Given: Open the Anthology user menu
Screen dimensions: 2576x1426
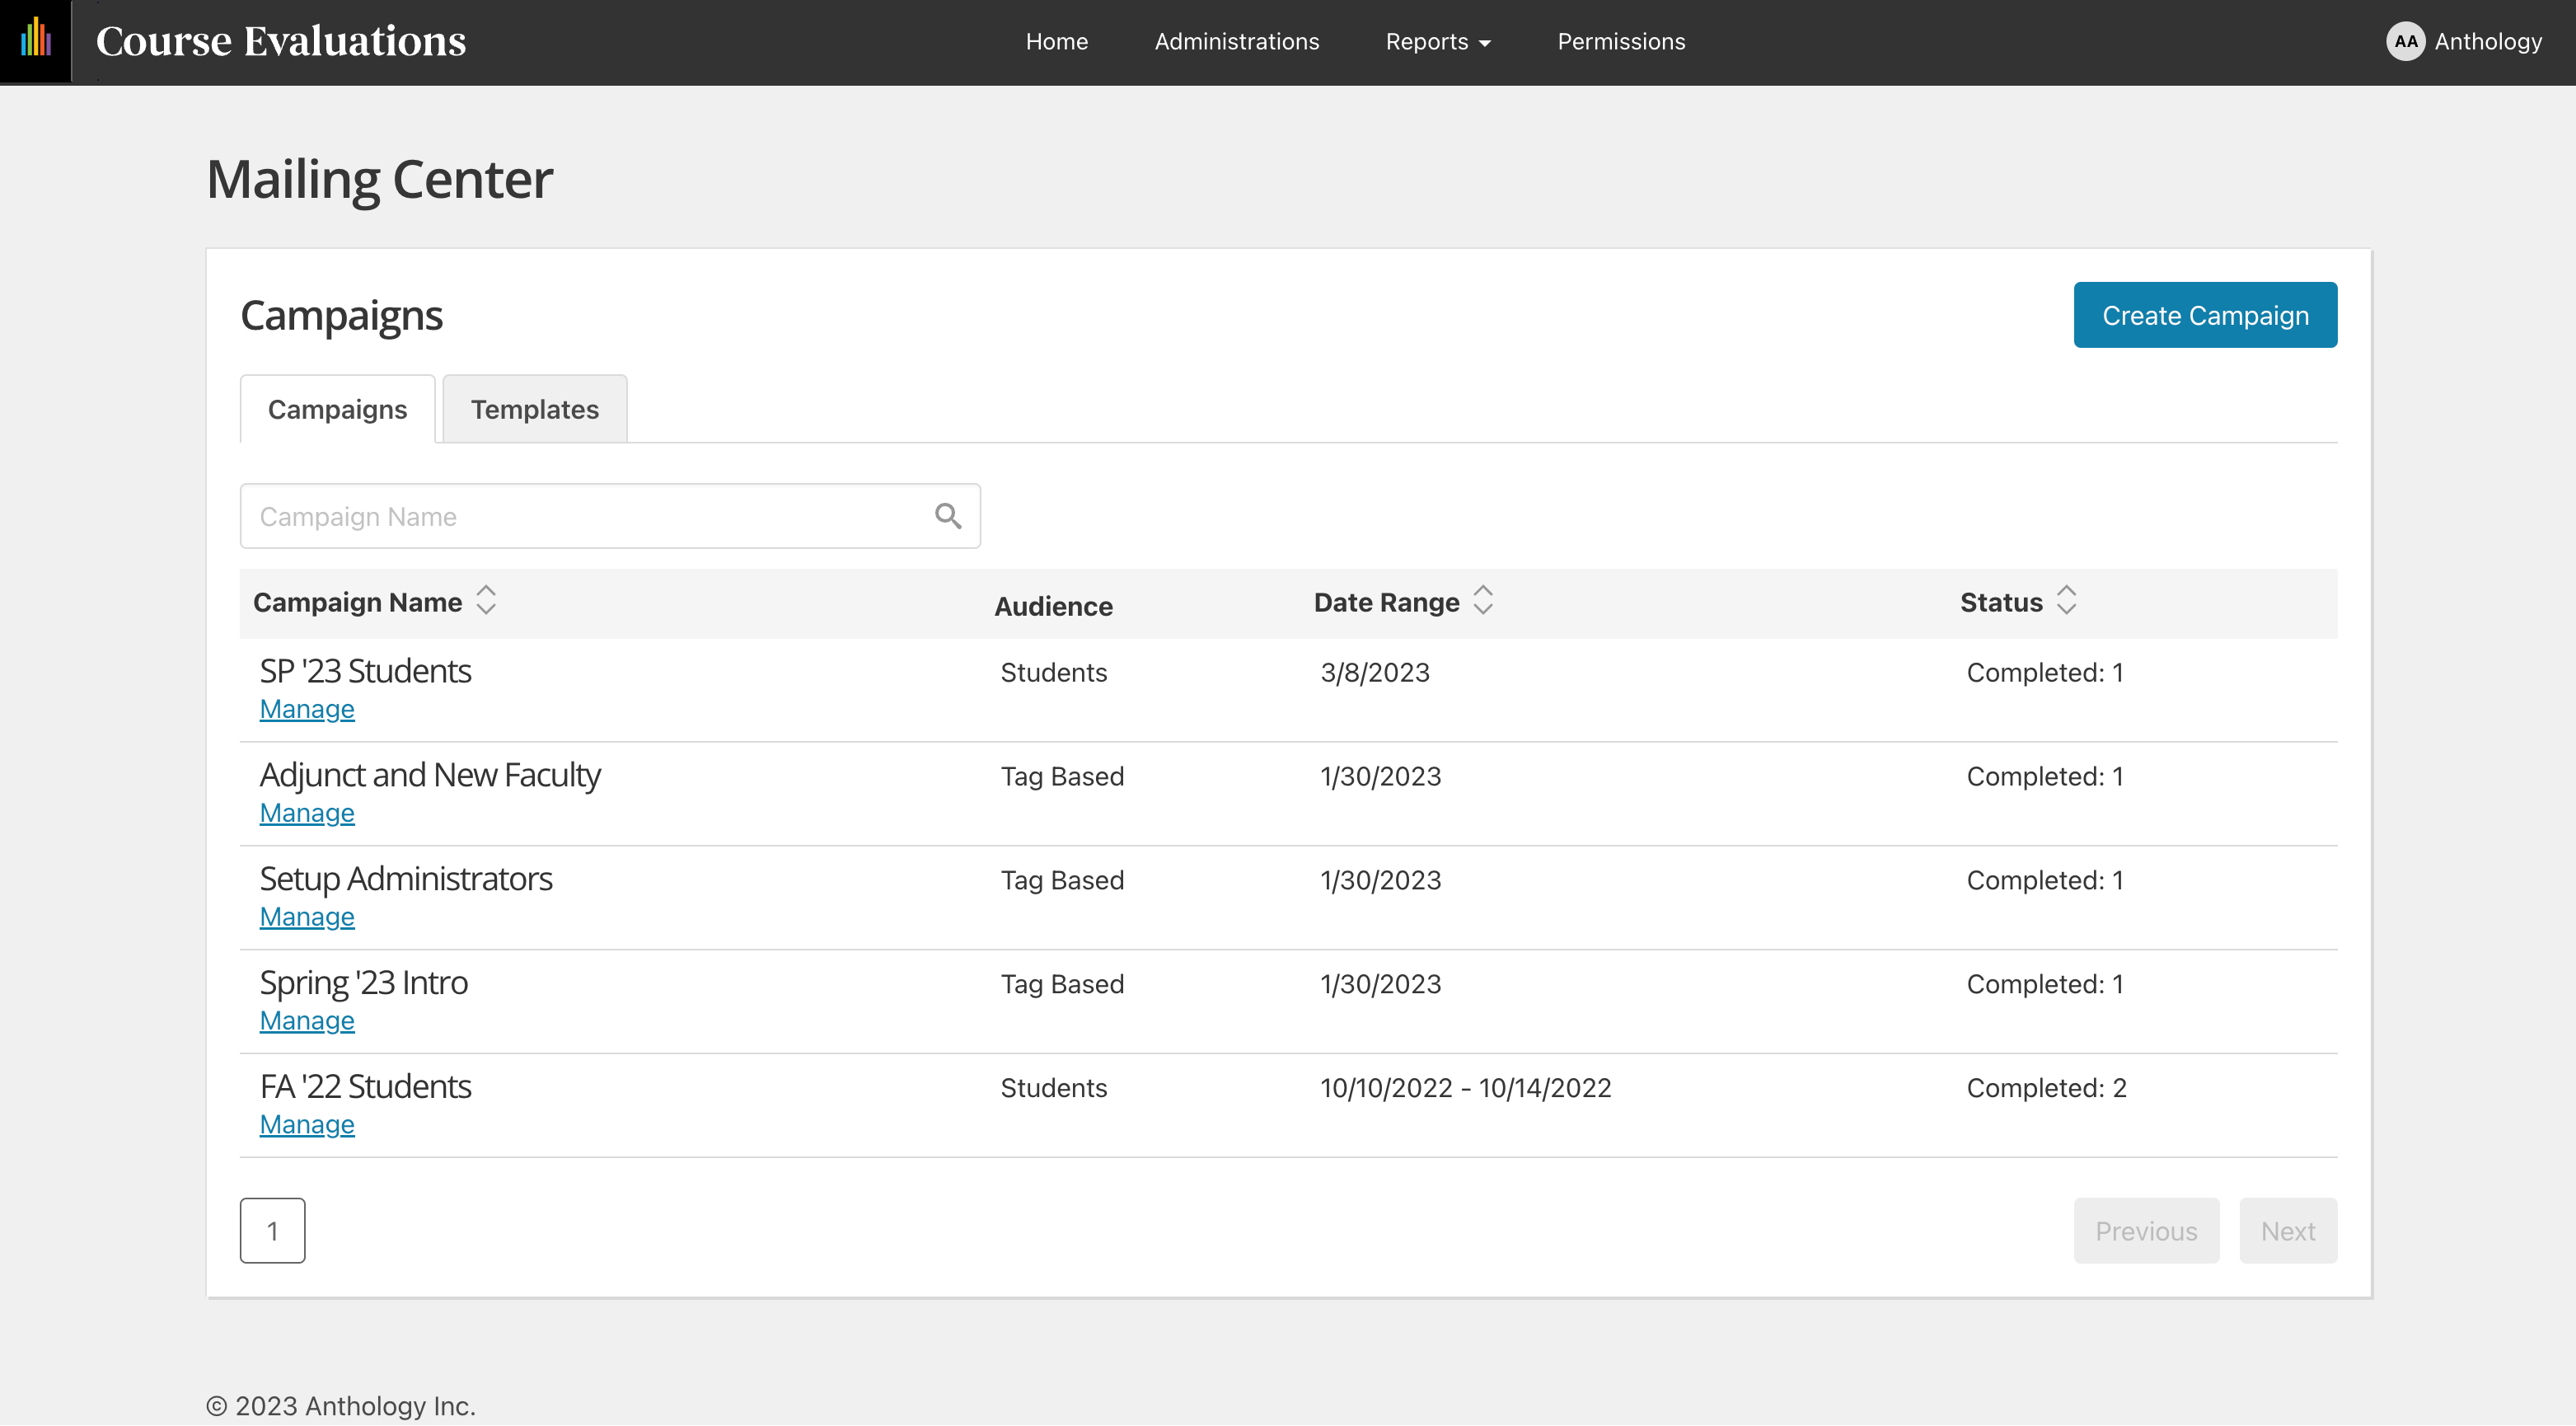Looking at the screenshot, I should 2464,41.
